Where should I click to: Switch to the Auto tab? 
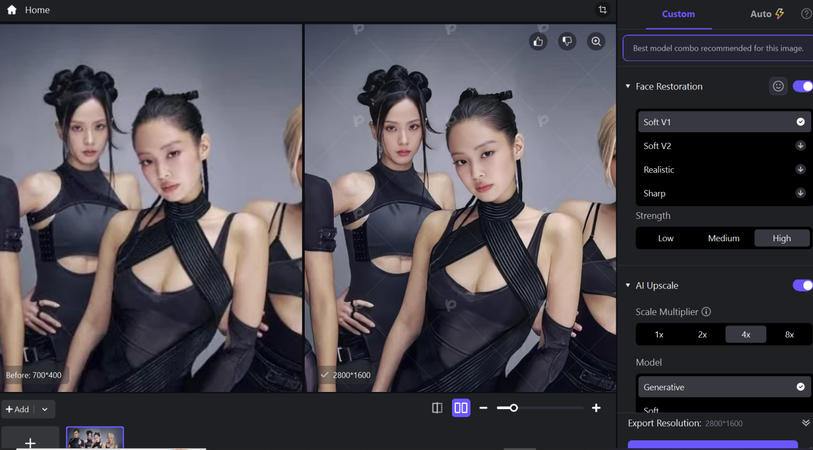point(767,14)
